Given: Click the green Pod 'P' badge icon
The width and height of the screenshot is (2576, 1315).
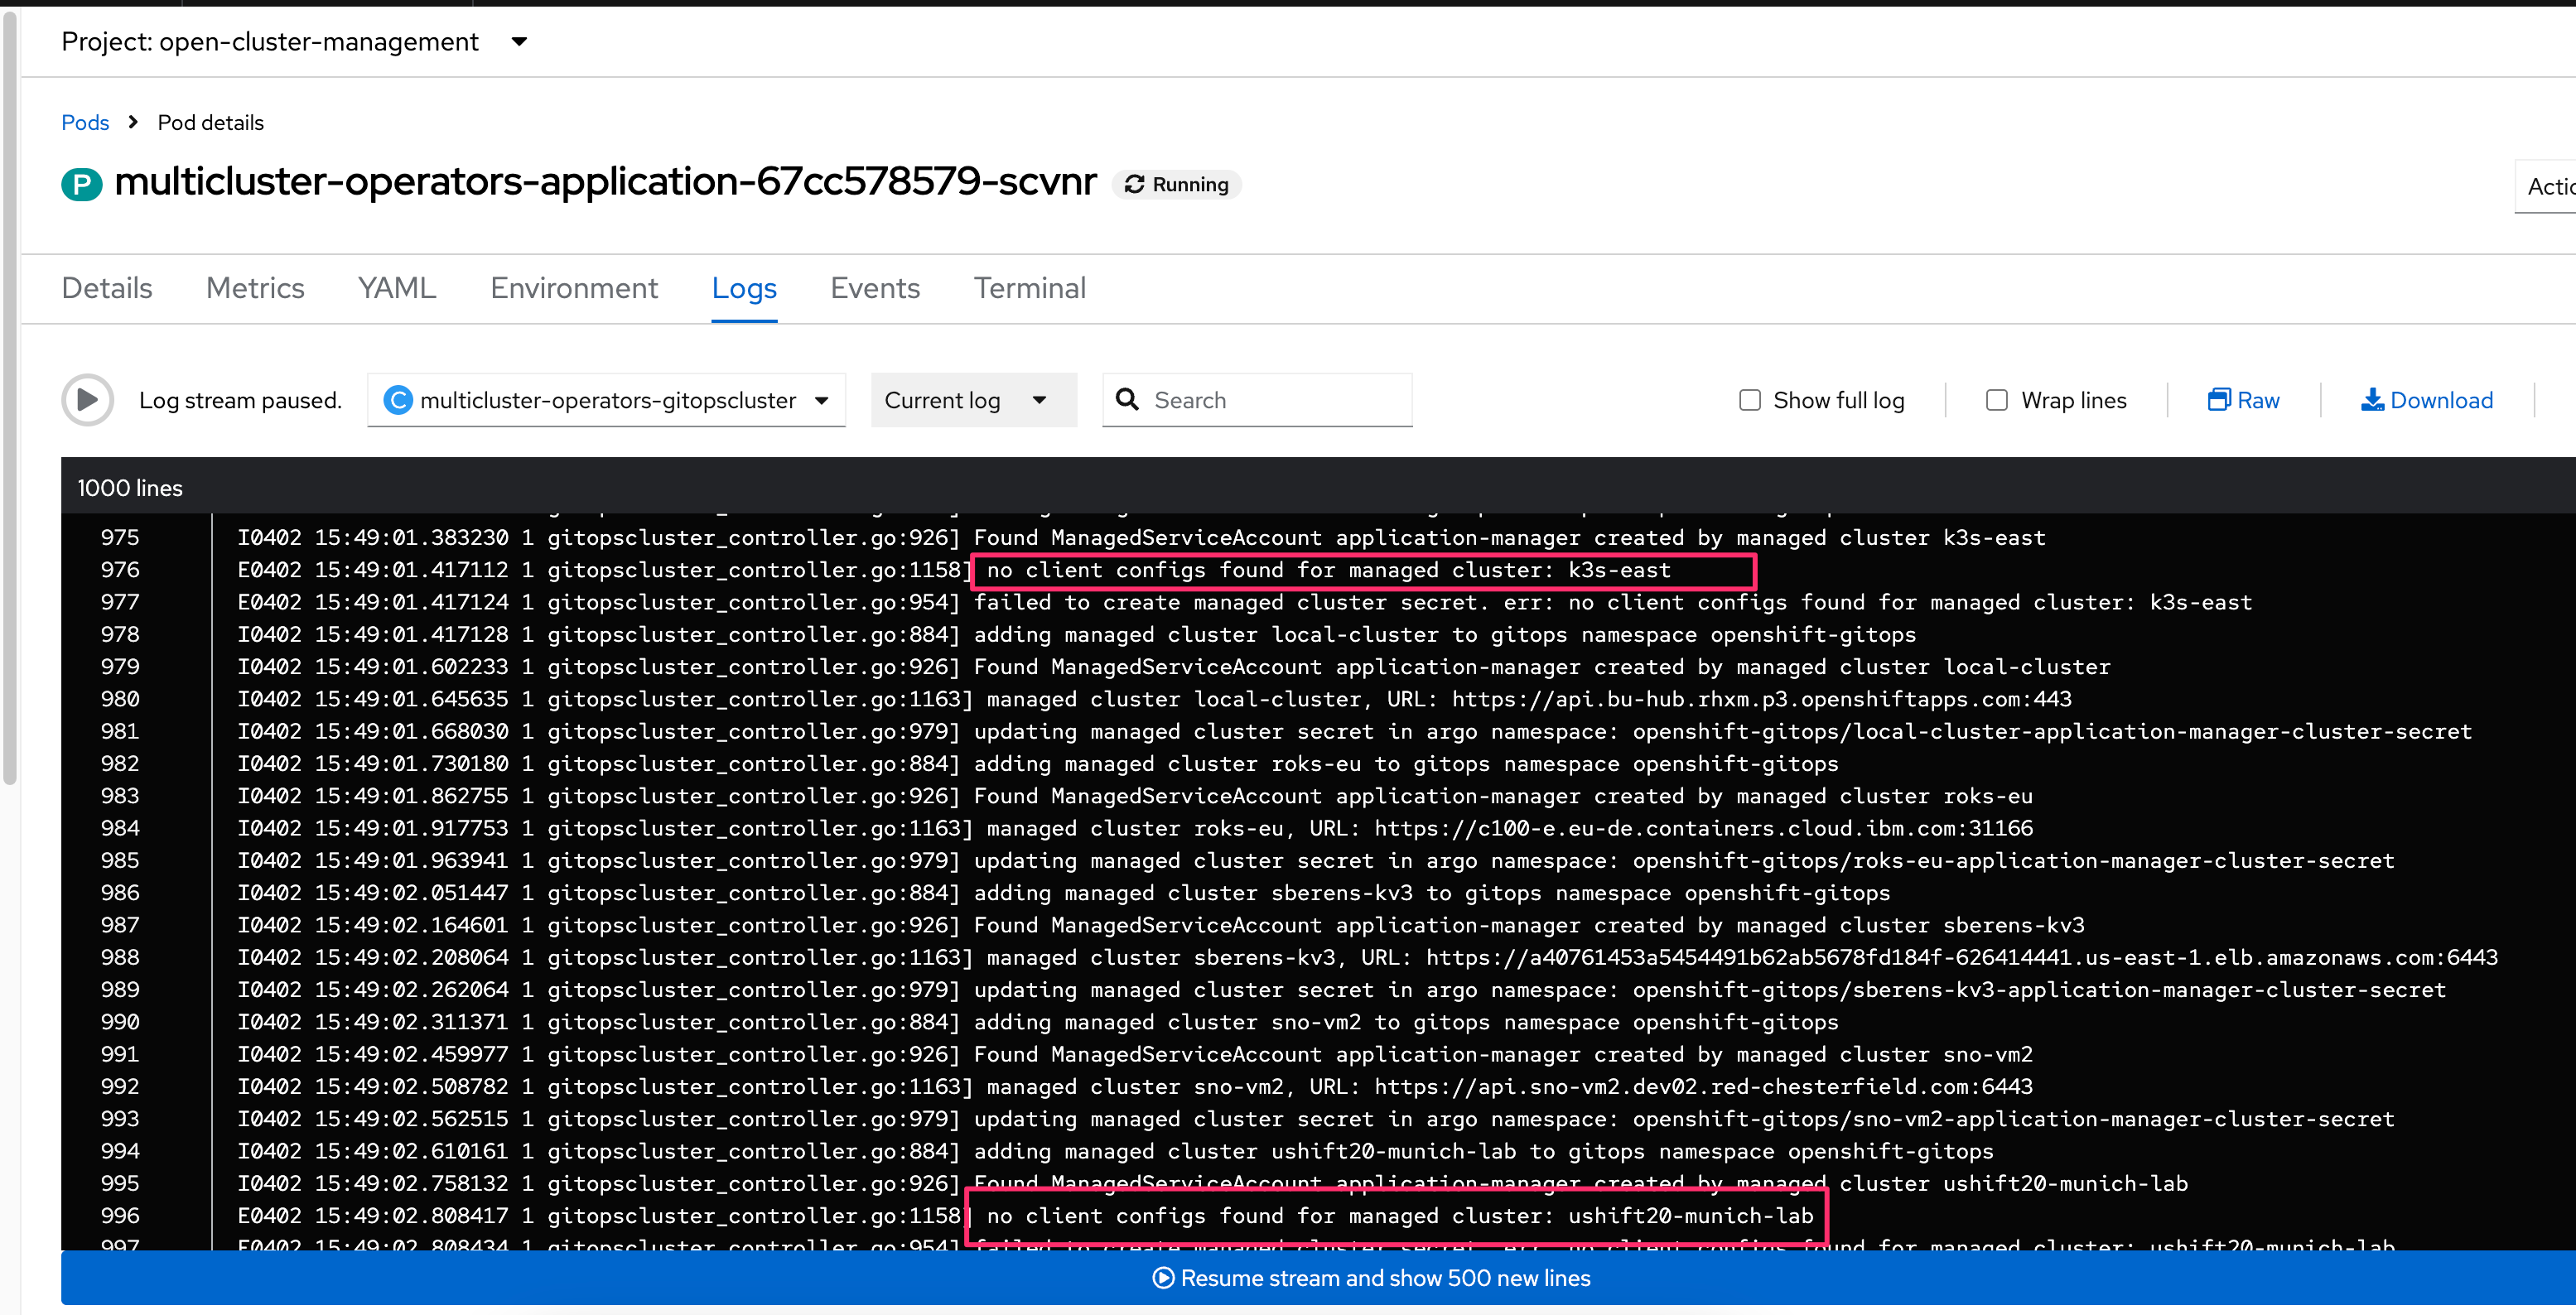Looking at the screenshot, I should coord(82,184).
